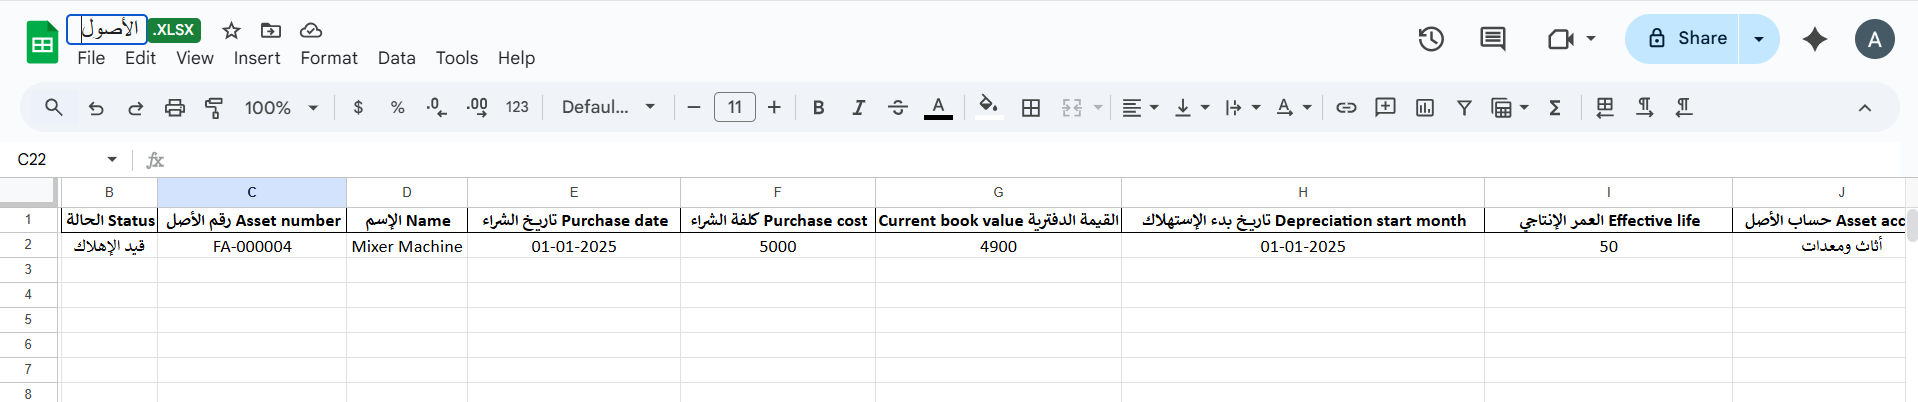Open version history clock icon
This screenshot has width=1918, height=402.
1431,39
